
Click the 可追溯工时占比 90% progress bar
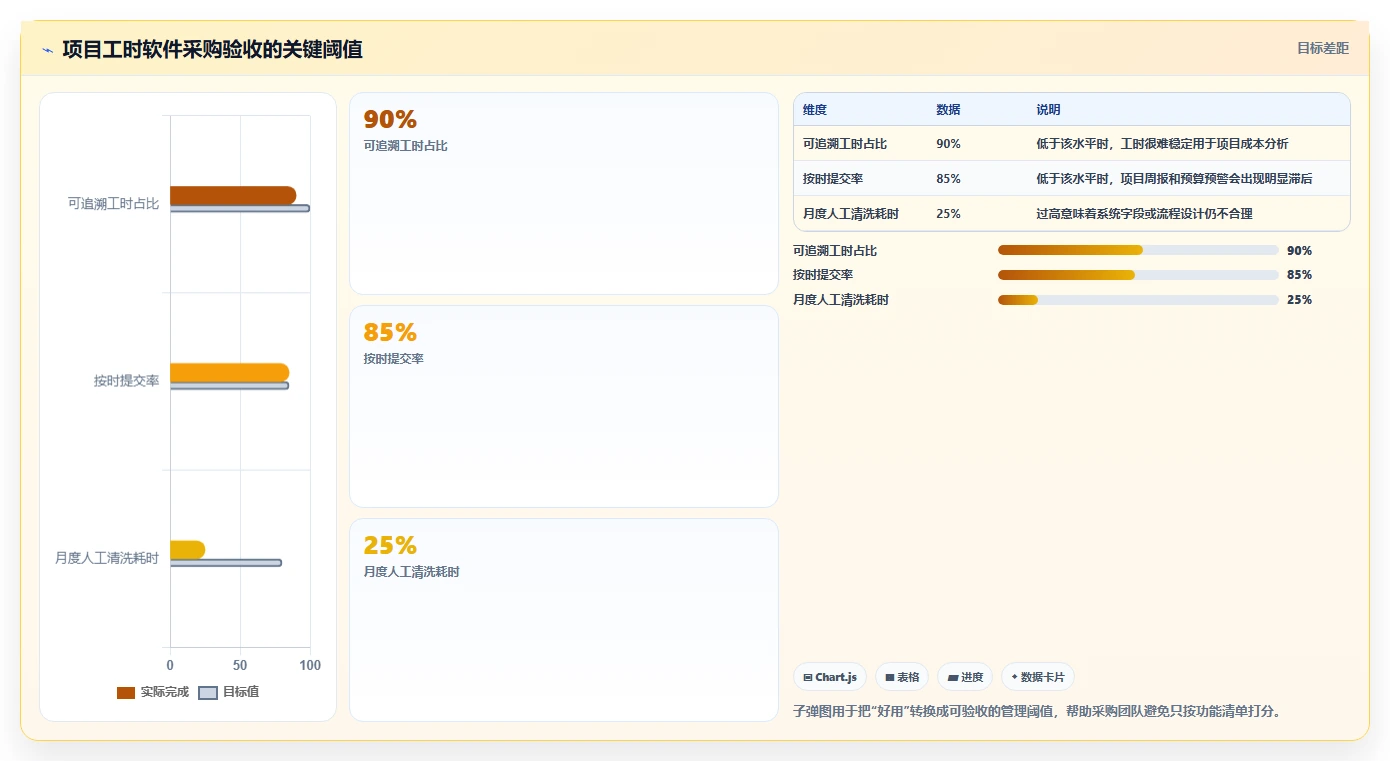(x=1138, y=250)
